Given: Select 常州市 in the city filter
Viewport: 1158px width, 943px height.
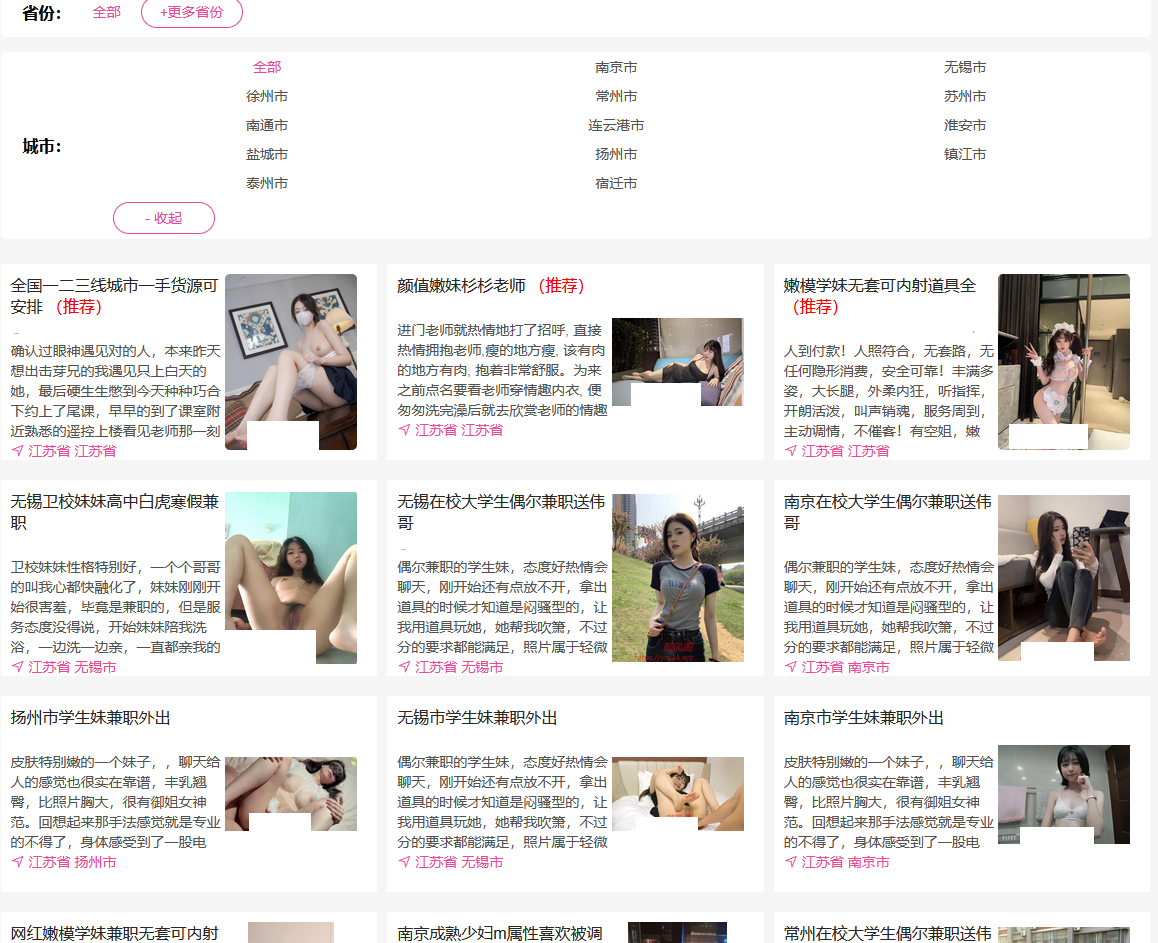Looking at the screenshot, I should pyautogui.click(x=616, y=96).
